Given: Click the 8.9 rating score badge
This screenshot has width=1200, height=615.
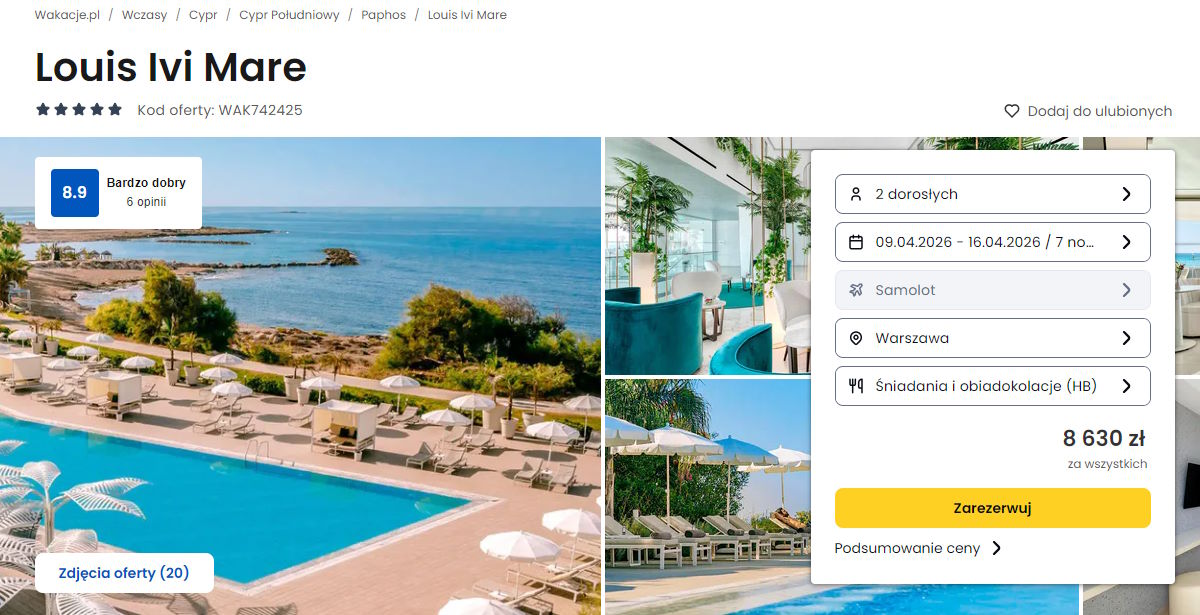Looking at the screenshot, I should (x=75, y=193).
